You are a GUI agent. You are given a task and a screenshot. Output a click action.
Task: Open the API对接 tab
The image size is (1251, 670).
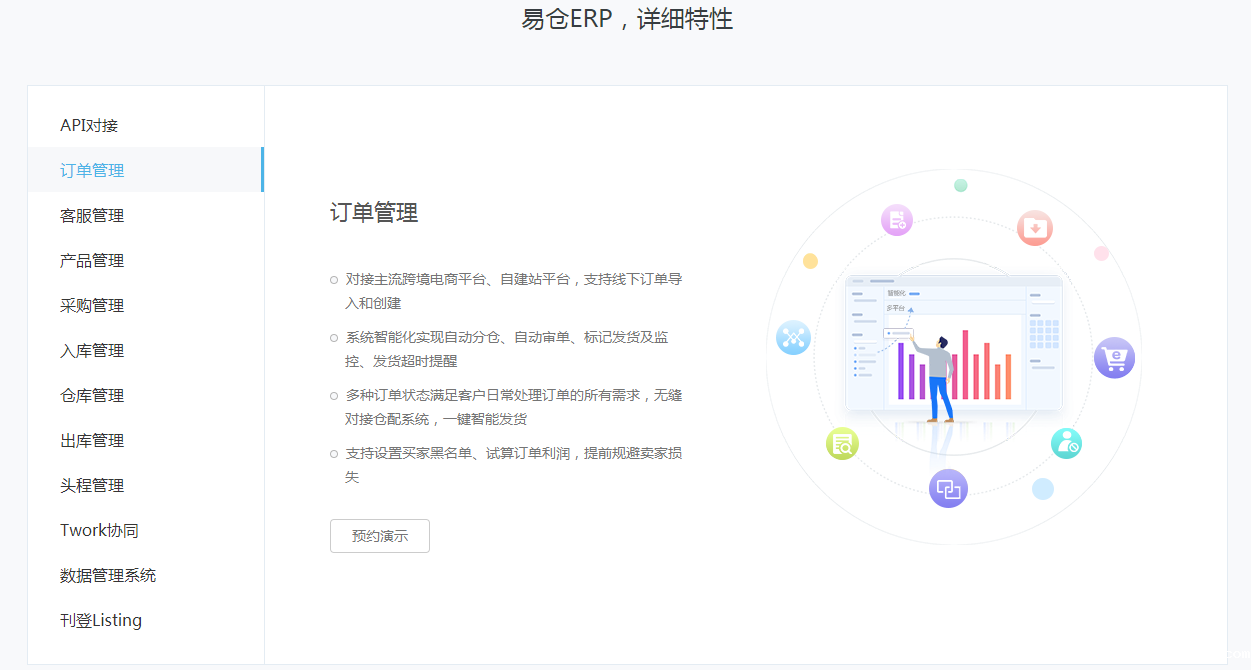(x=89, y=125)
